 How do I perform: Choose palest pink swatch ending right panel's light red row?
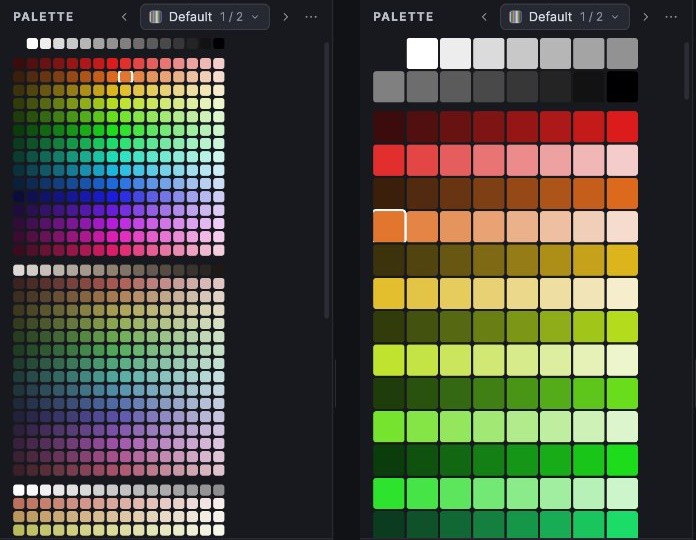(622, 160)
